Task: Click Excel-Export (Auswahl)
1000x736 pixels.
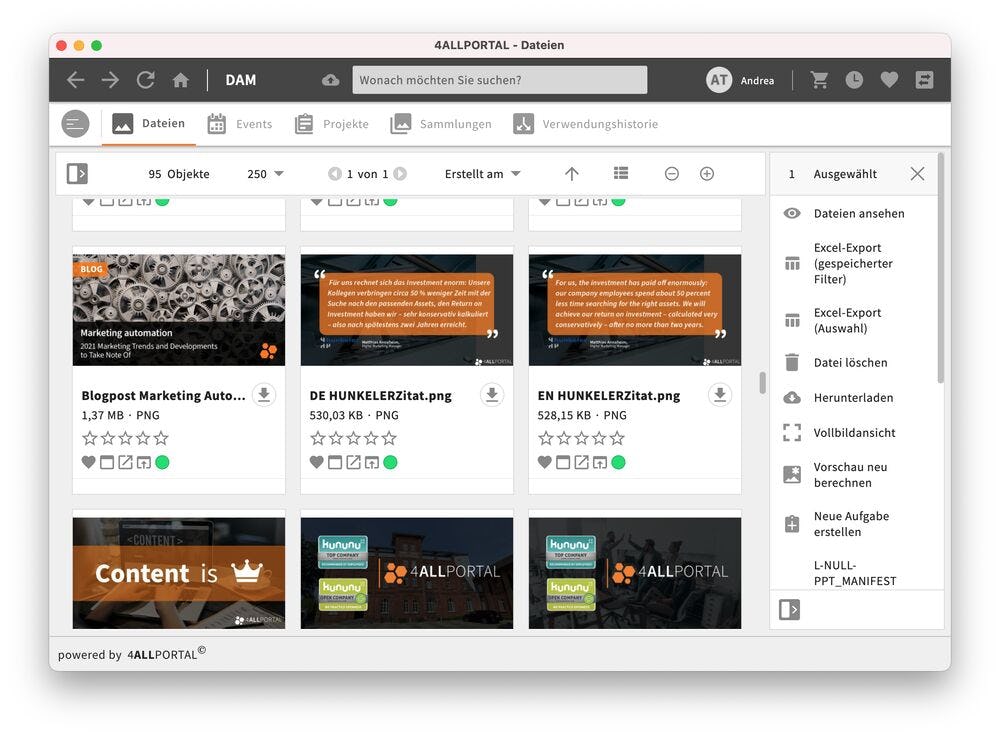Action: (x=853, y=320)
